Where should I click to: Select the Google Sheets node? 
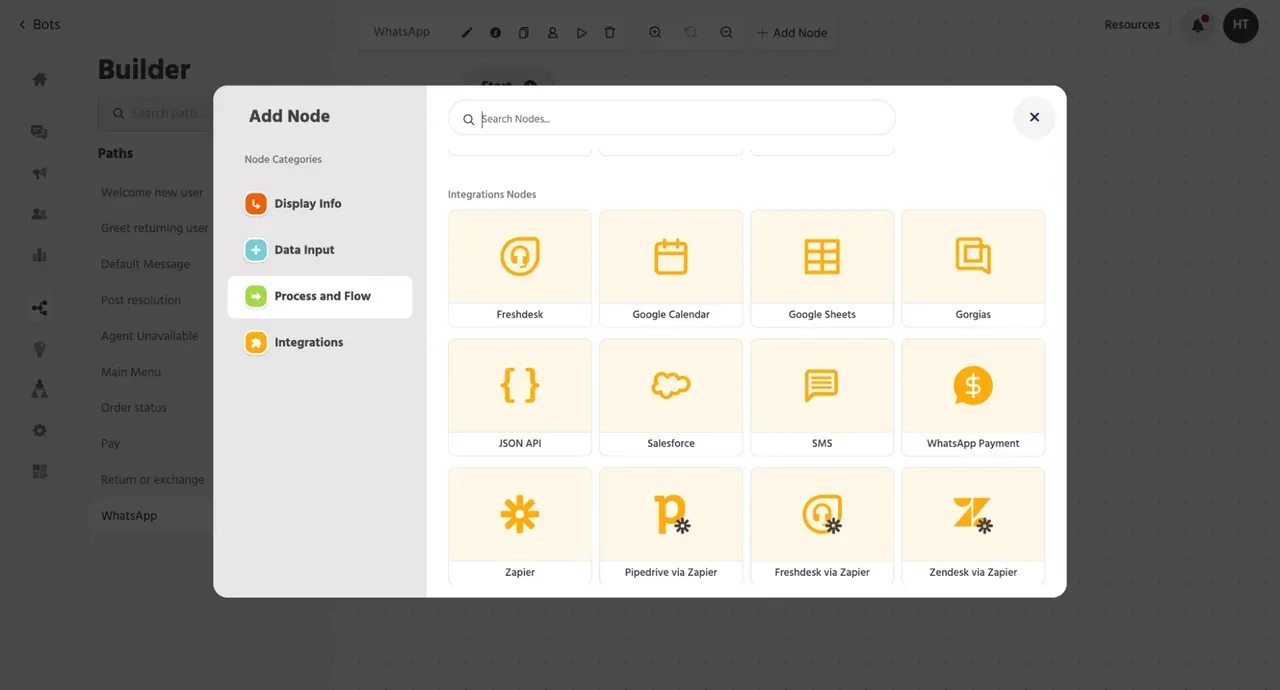[822, 268]
